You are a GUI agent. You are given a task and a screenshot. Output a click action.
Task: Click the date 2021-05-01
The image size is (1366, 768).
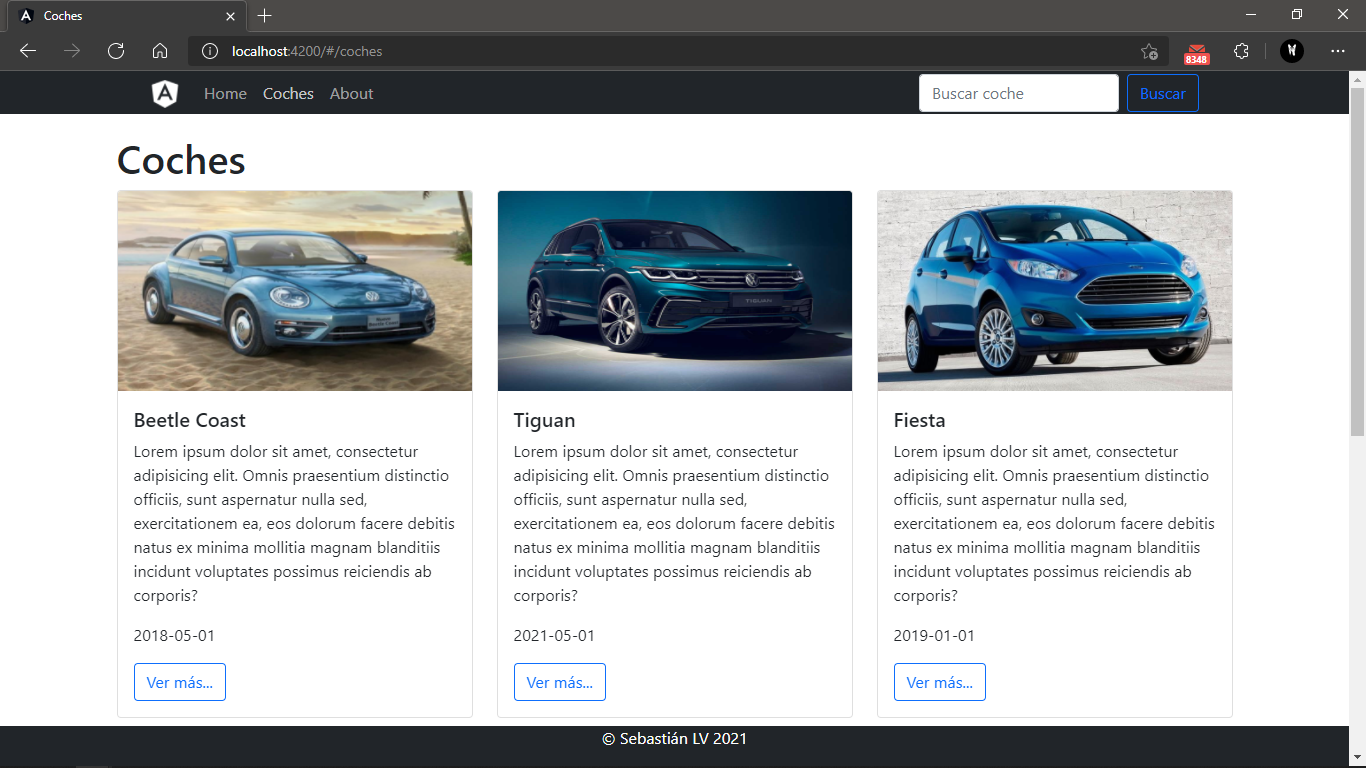pyautogui.click(x=554, y=635)
